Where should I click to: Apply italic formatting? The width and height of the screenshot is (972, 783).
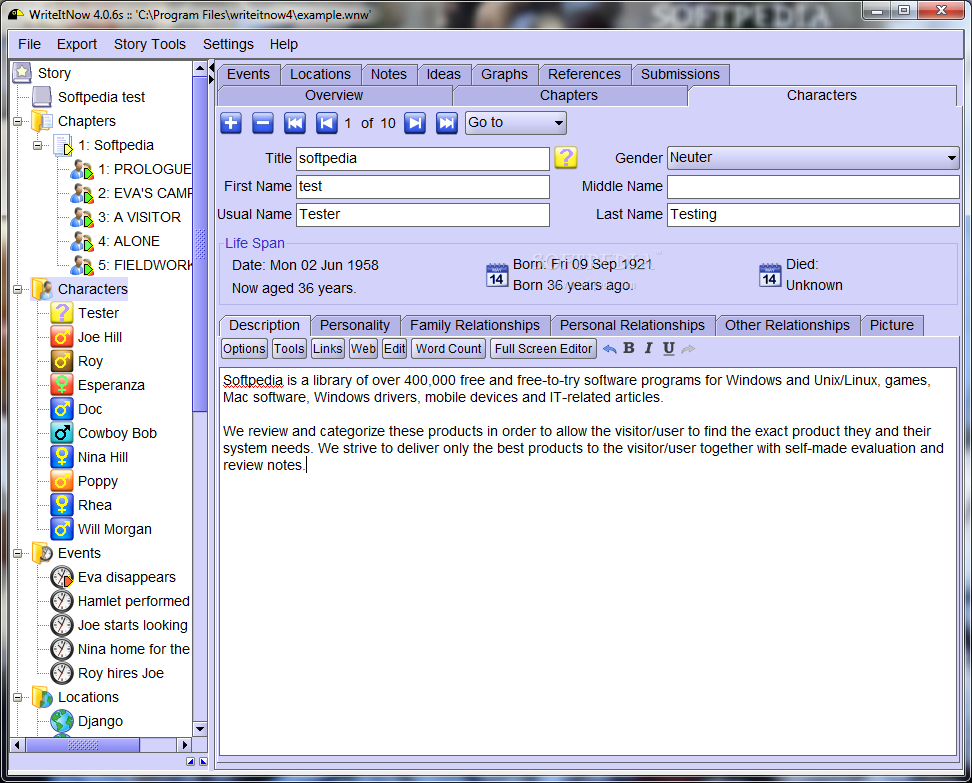pyautogui.click(x=648, y=348)
